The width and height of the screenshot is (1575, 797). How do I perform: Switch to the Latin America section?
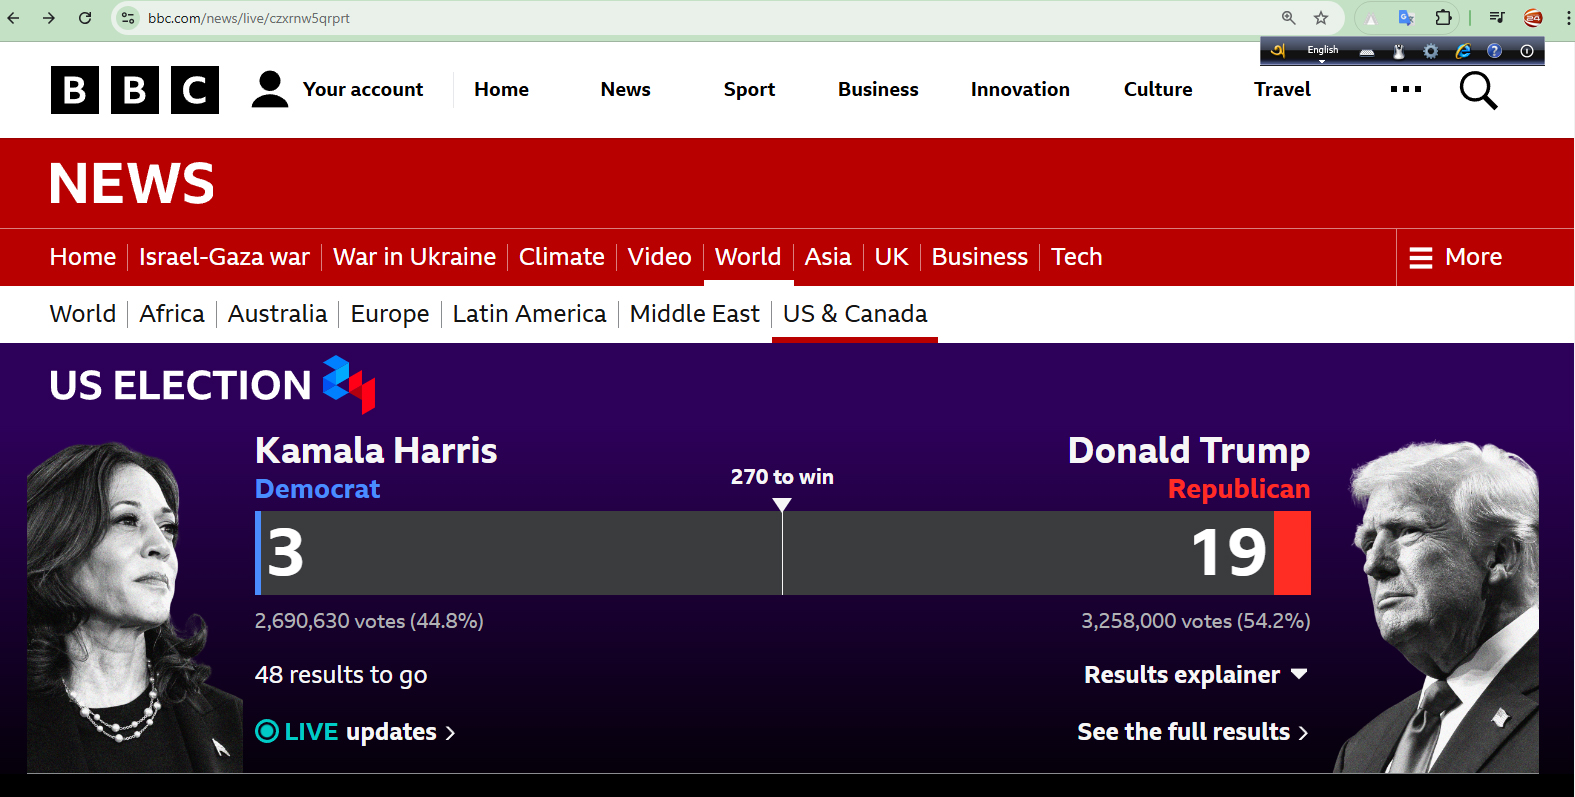tap(529, 314)
